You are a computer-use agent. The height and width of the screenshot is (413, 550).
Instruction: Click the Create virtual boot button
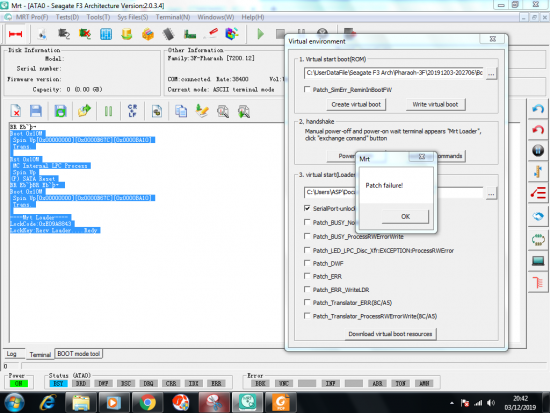coord(356,104)
